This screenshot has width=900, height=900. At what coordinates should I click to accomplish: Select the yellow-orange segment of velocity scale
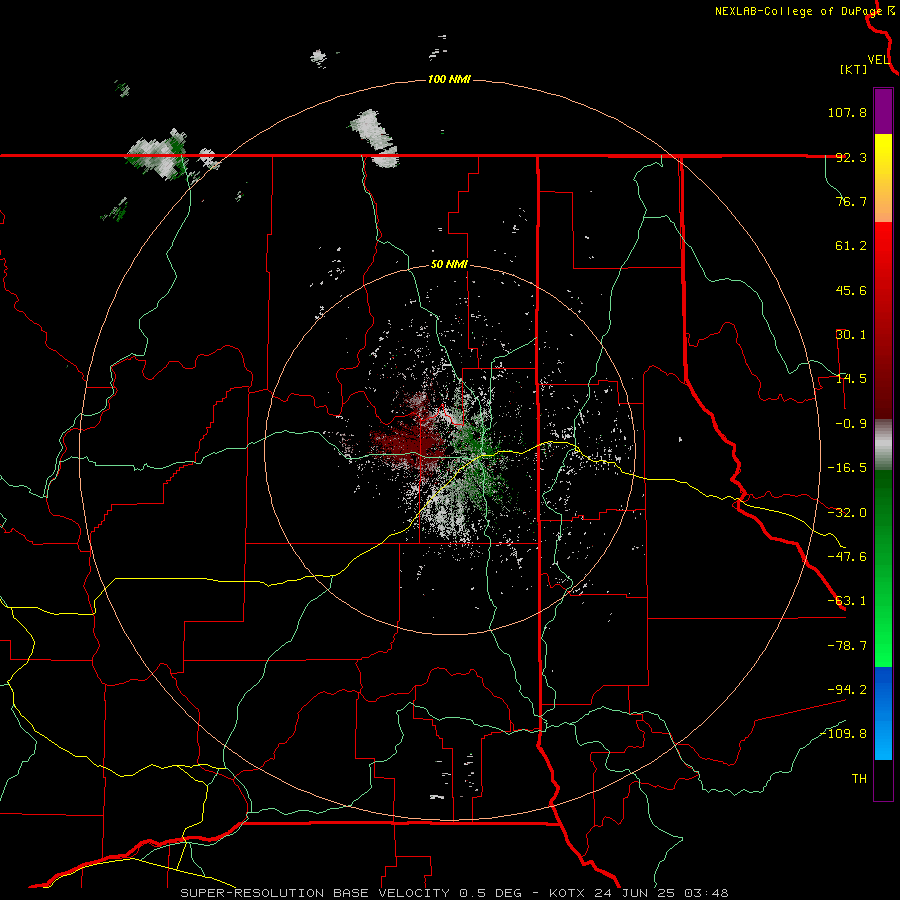(883, 178)
